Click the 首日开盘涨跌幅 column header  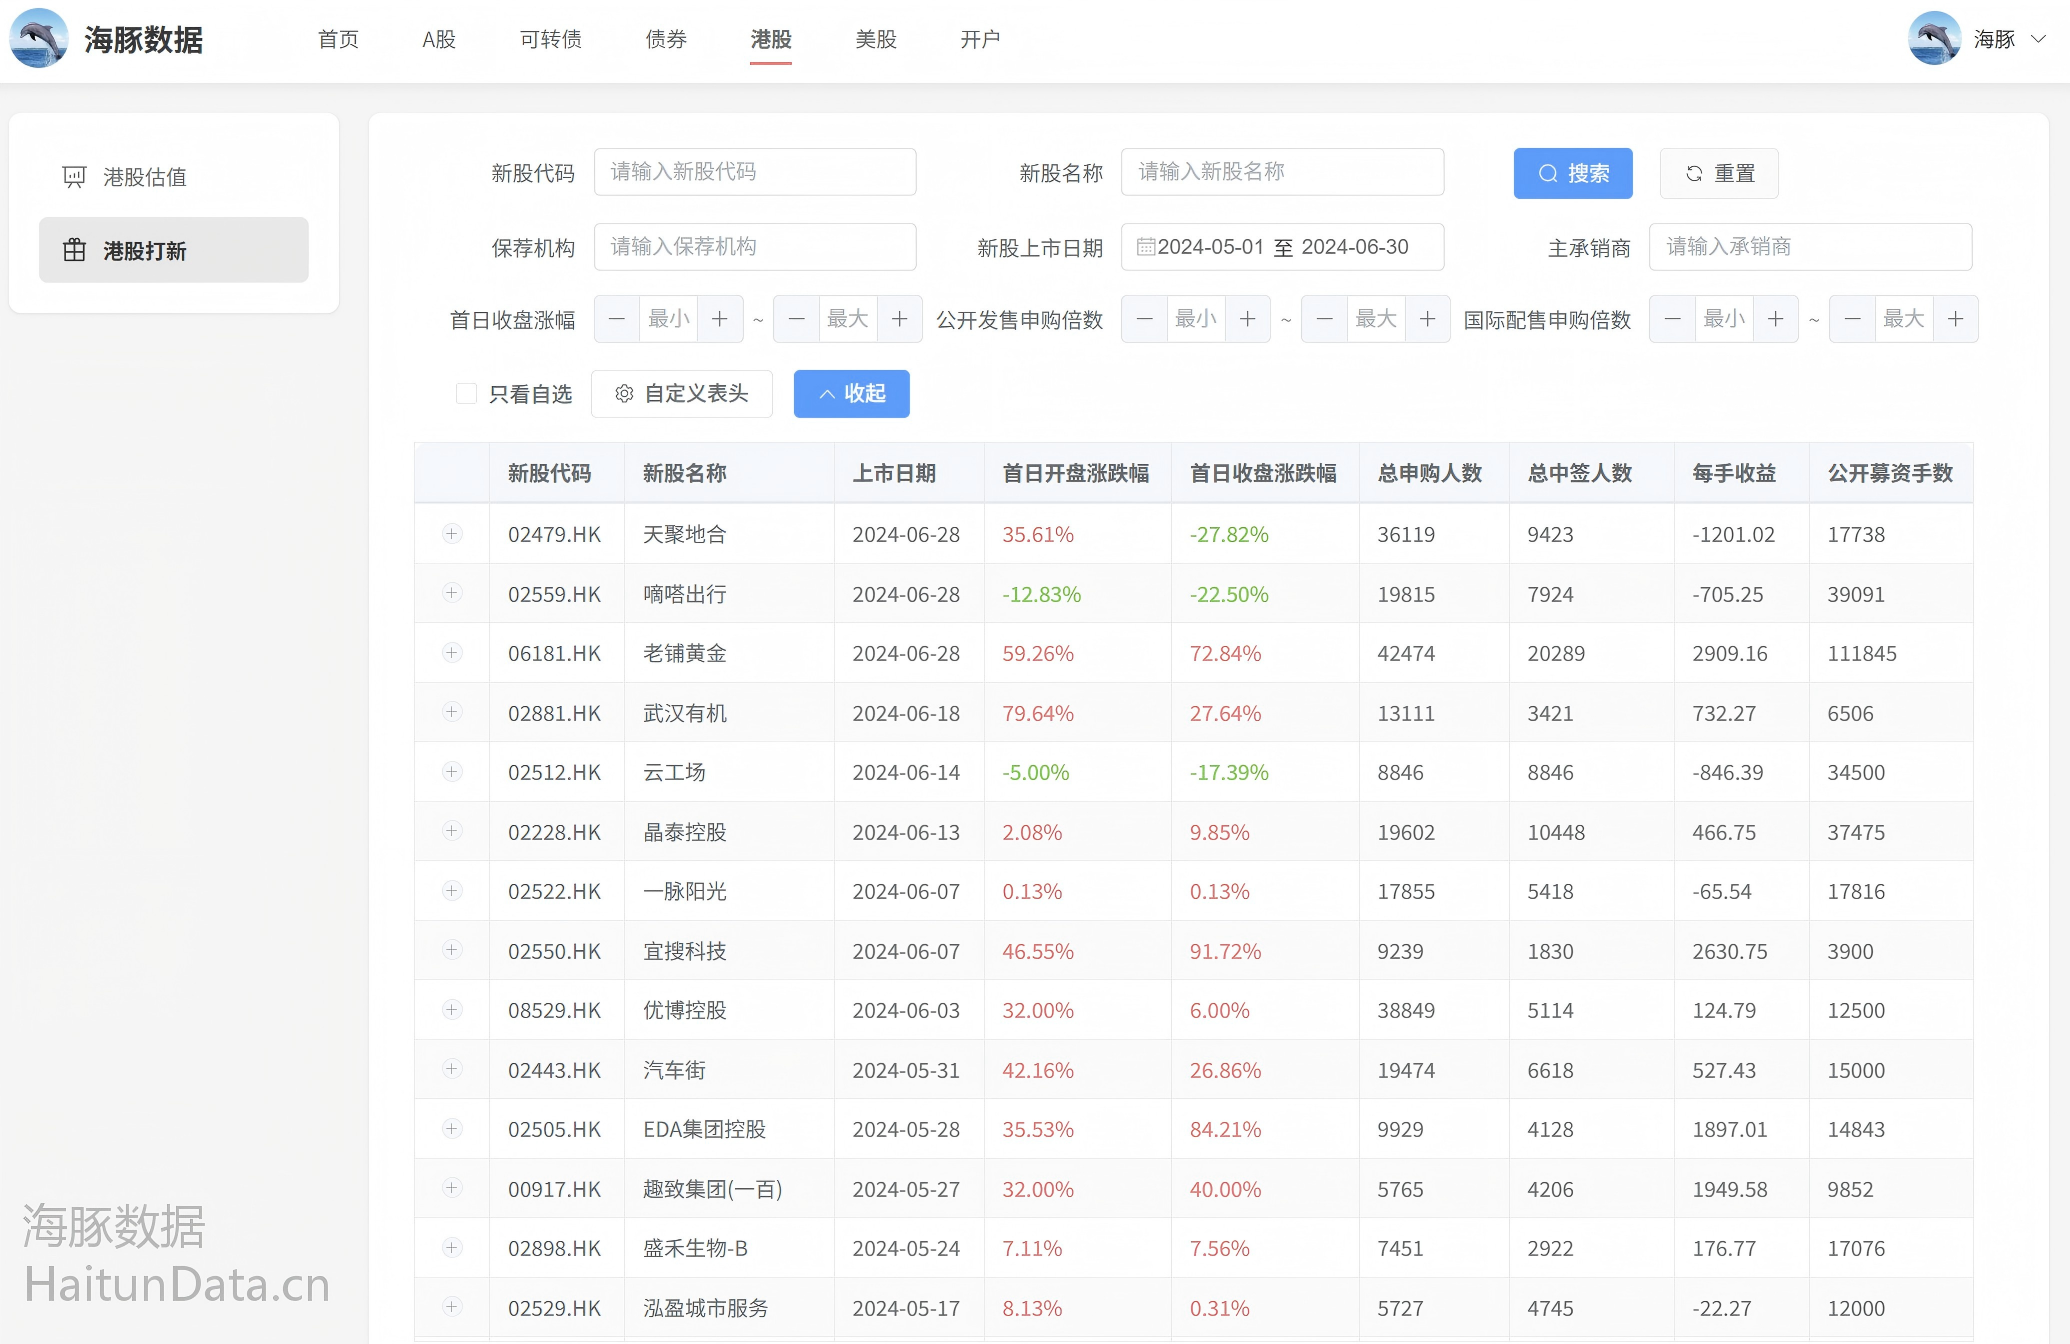[1077, 473]
